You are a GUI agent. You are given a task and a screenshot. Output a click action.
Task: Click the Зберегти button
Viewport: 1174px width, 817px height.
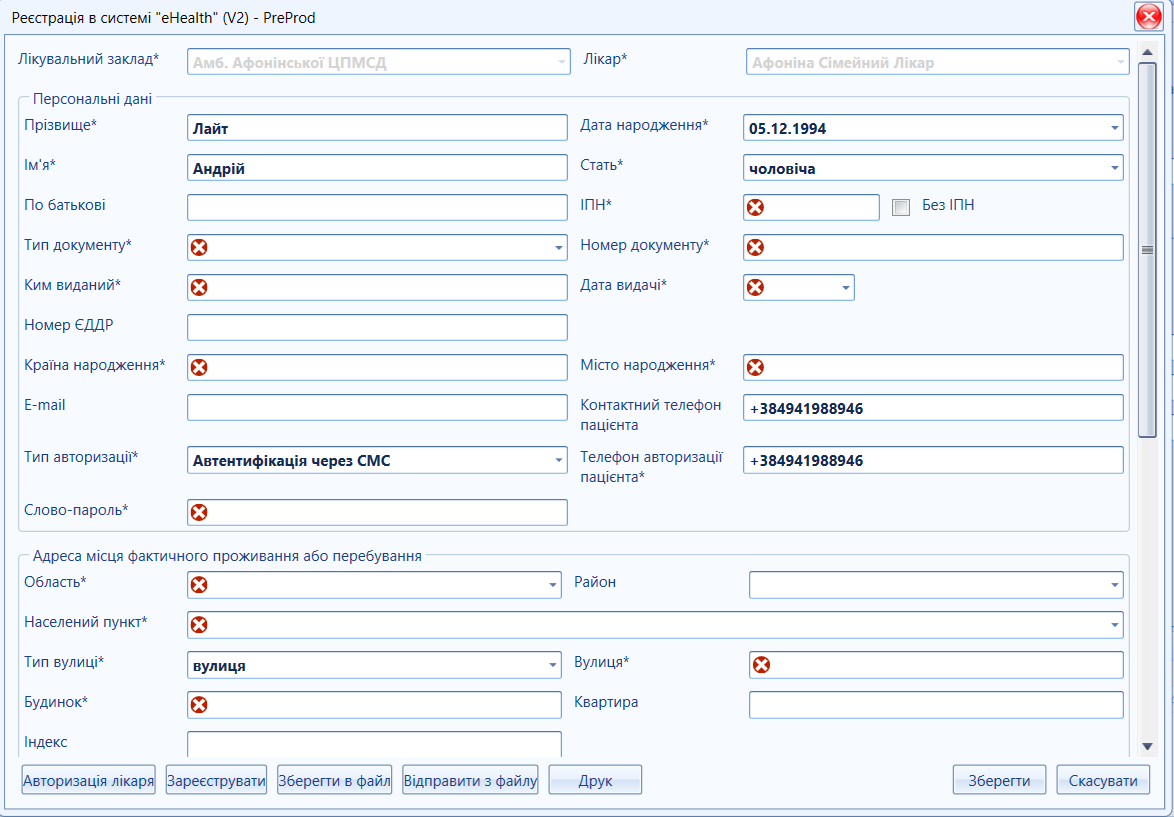click(x=1000, y=780)
